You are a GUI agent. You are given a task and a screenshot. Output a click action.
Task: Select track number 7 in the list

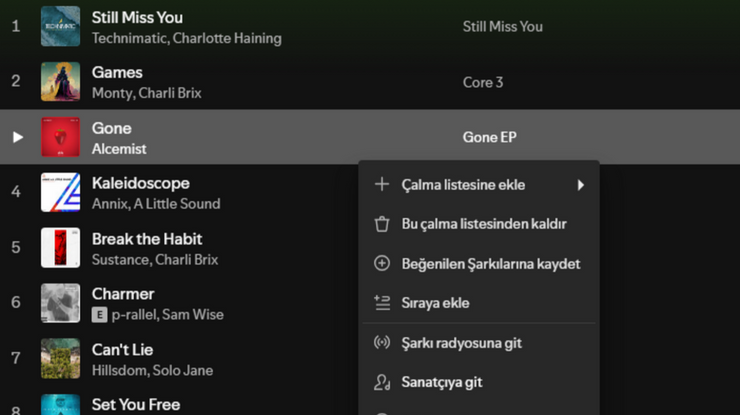(x=16, y=358)
